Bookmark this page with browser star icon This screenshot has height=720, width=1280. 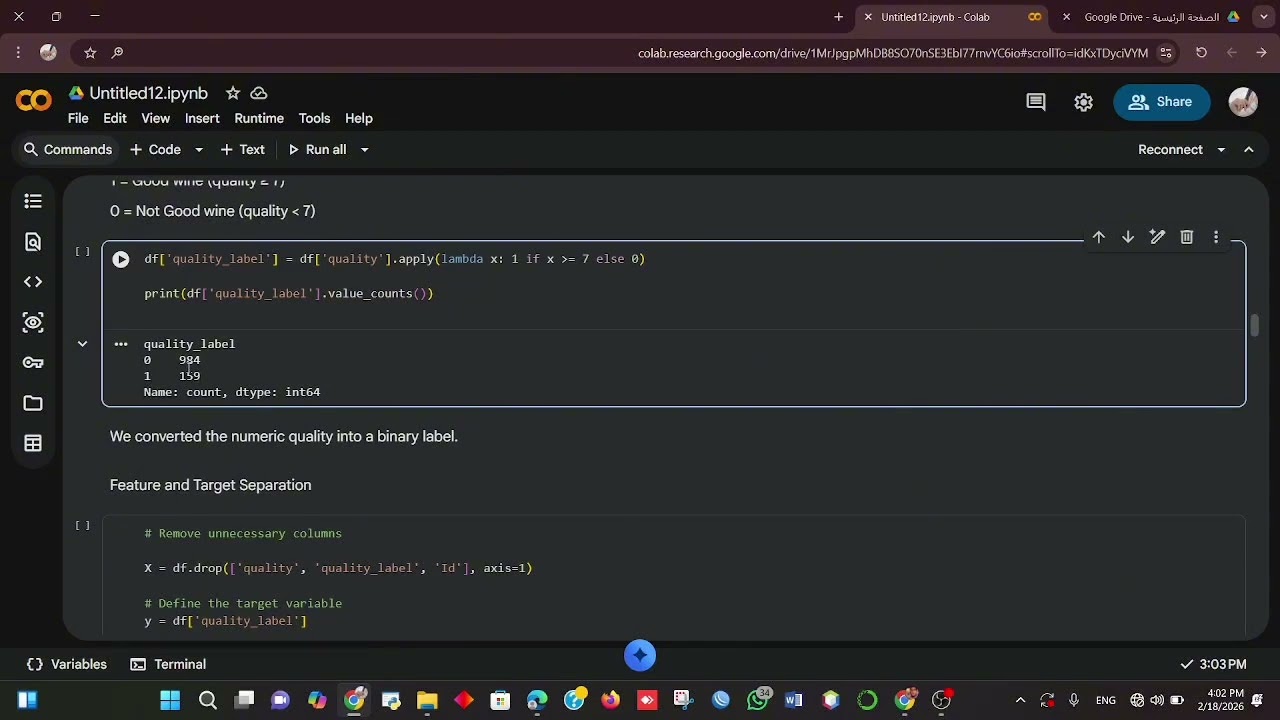(x=90, y=53)
